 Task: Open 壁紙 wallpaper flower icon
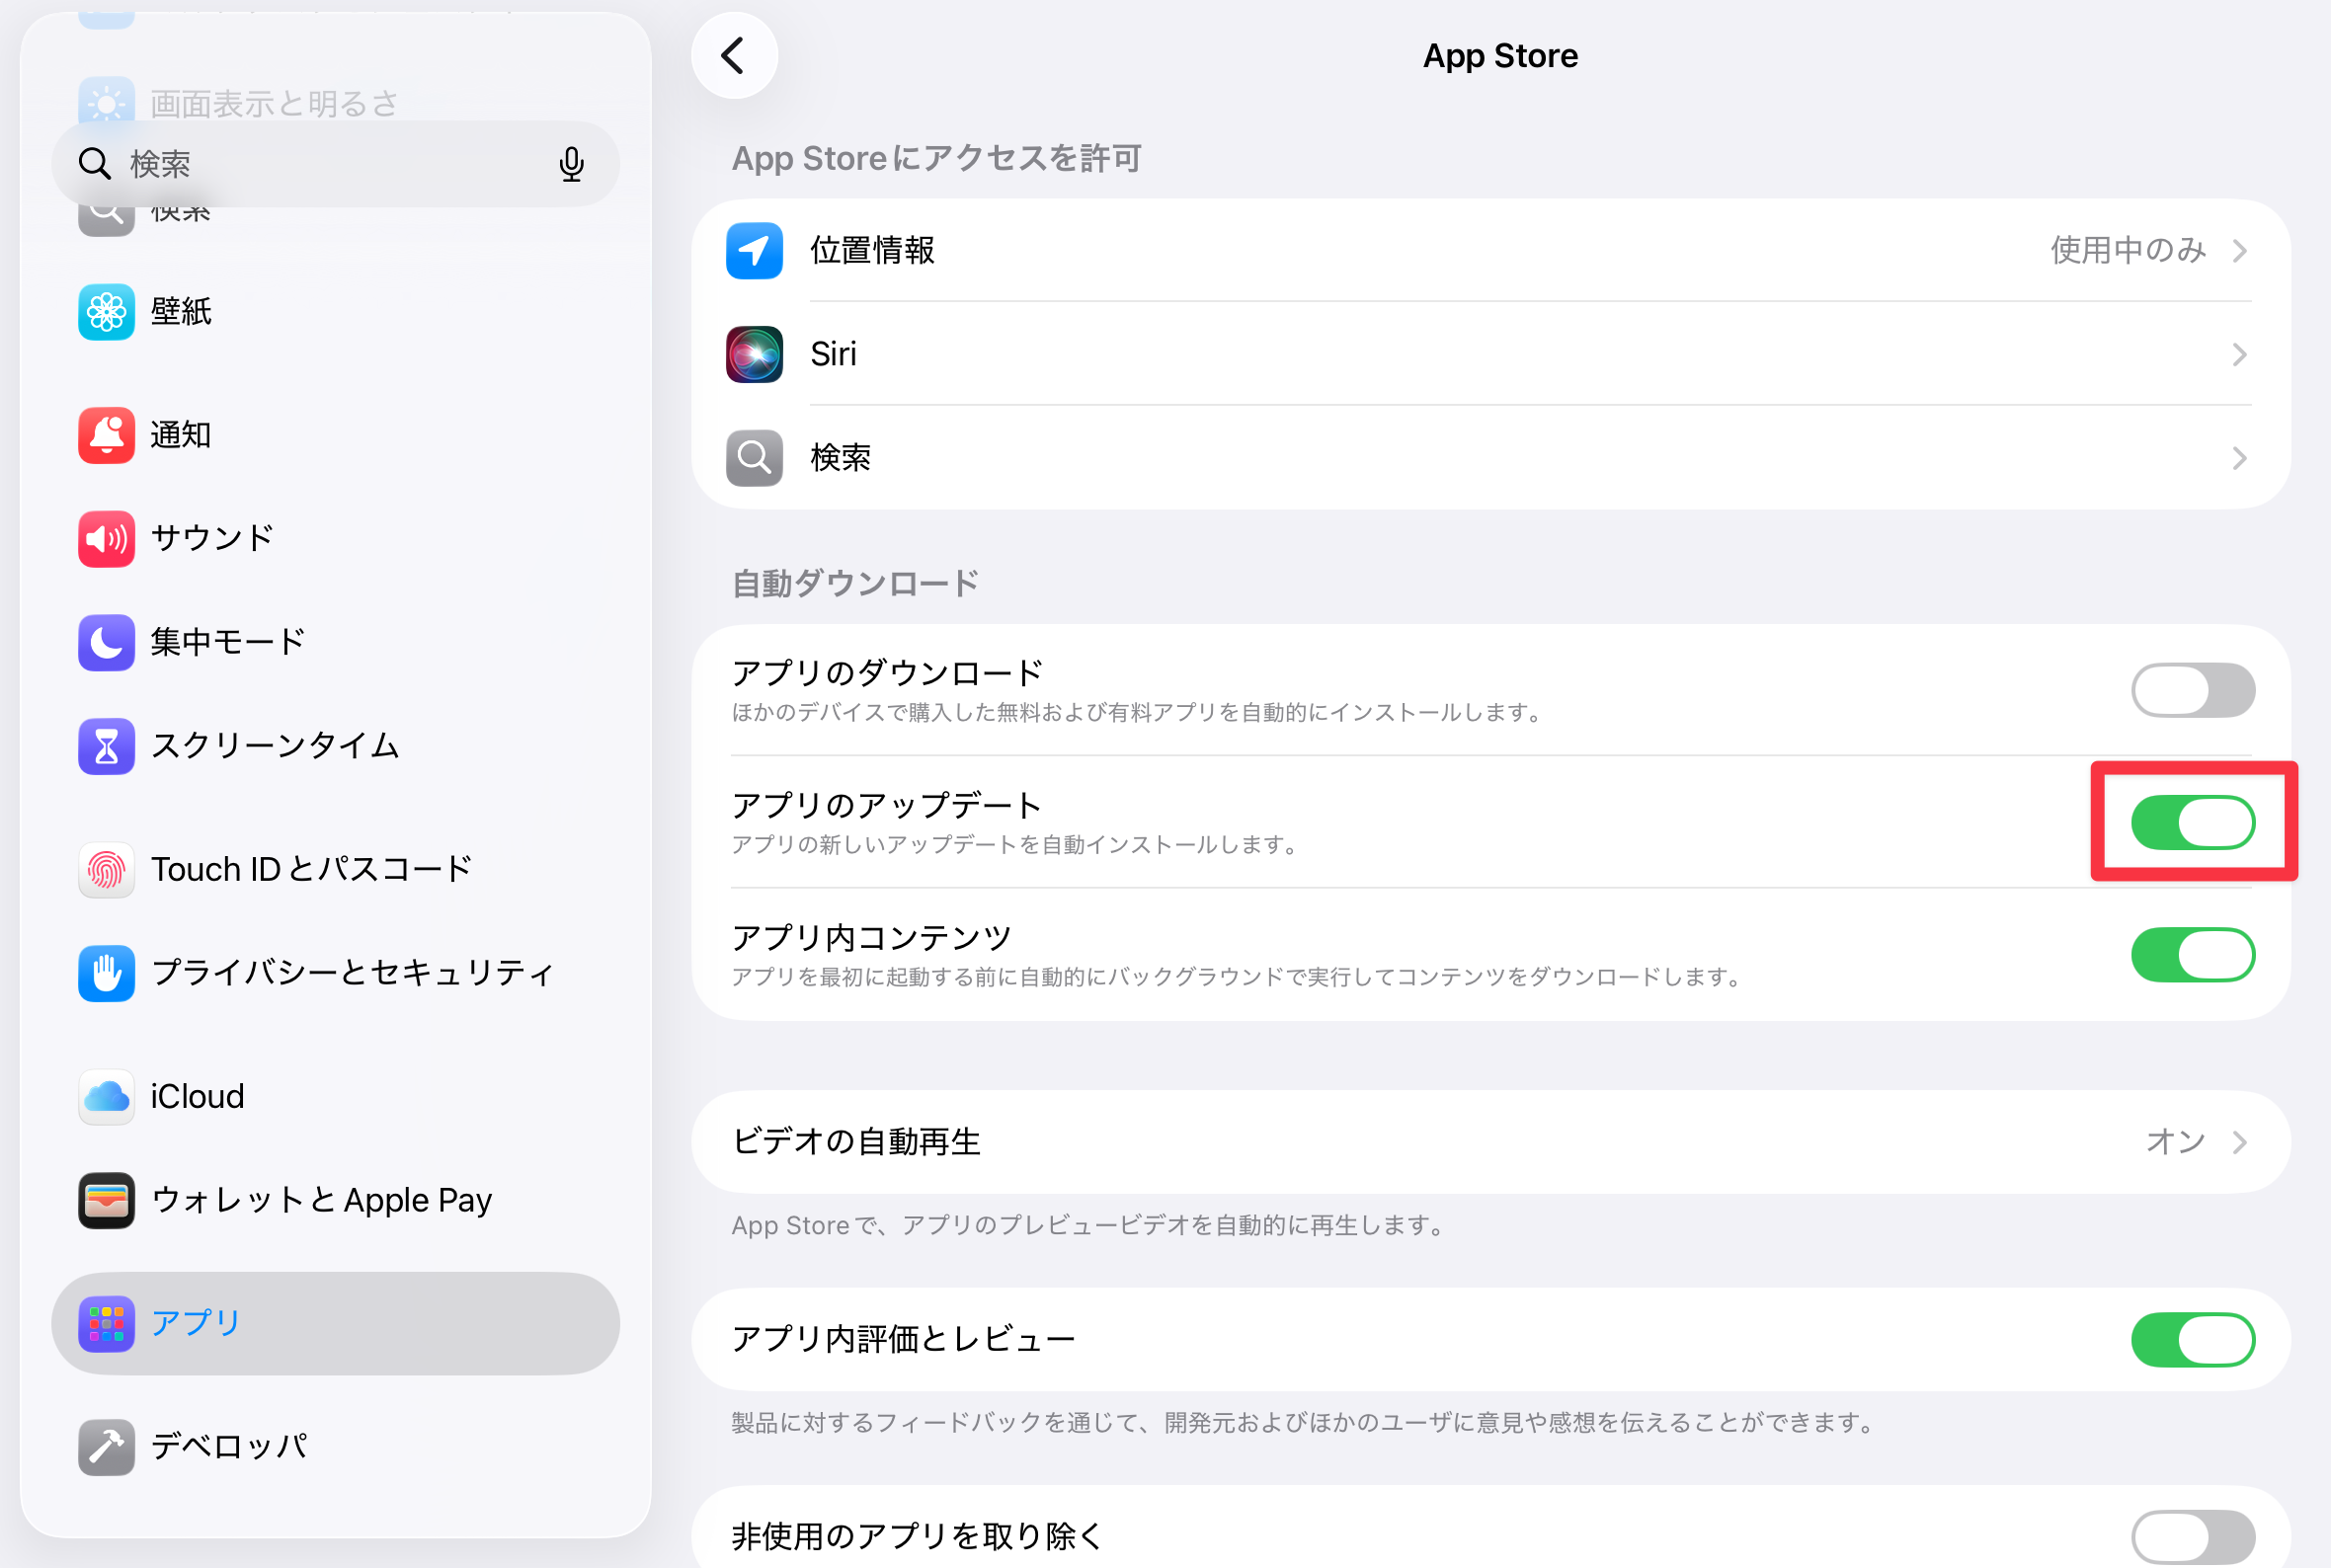(107, 312)
